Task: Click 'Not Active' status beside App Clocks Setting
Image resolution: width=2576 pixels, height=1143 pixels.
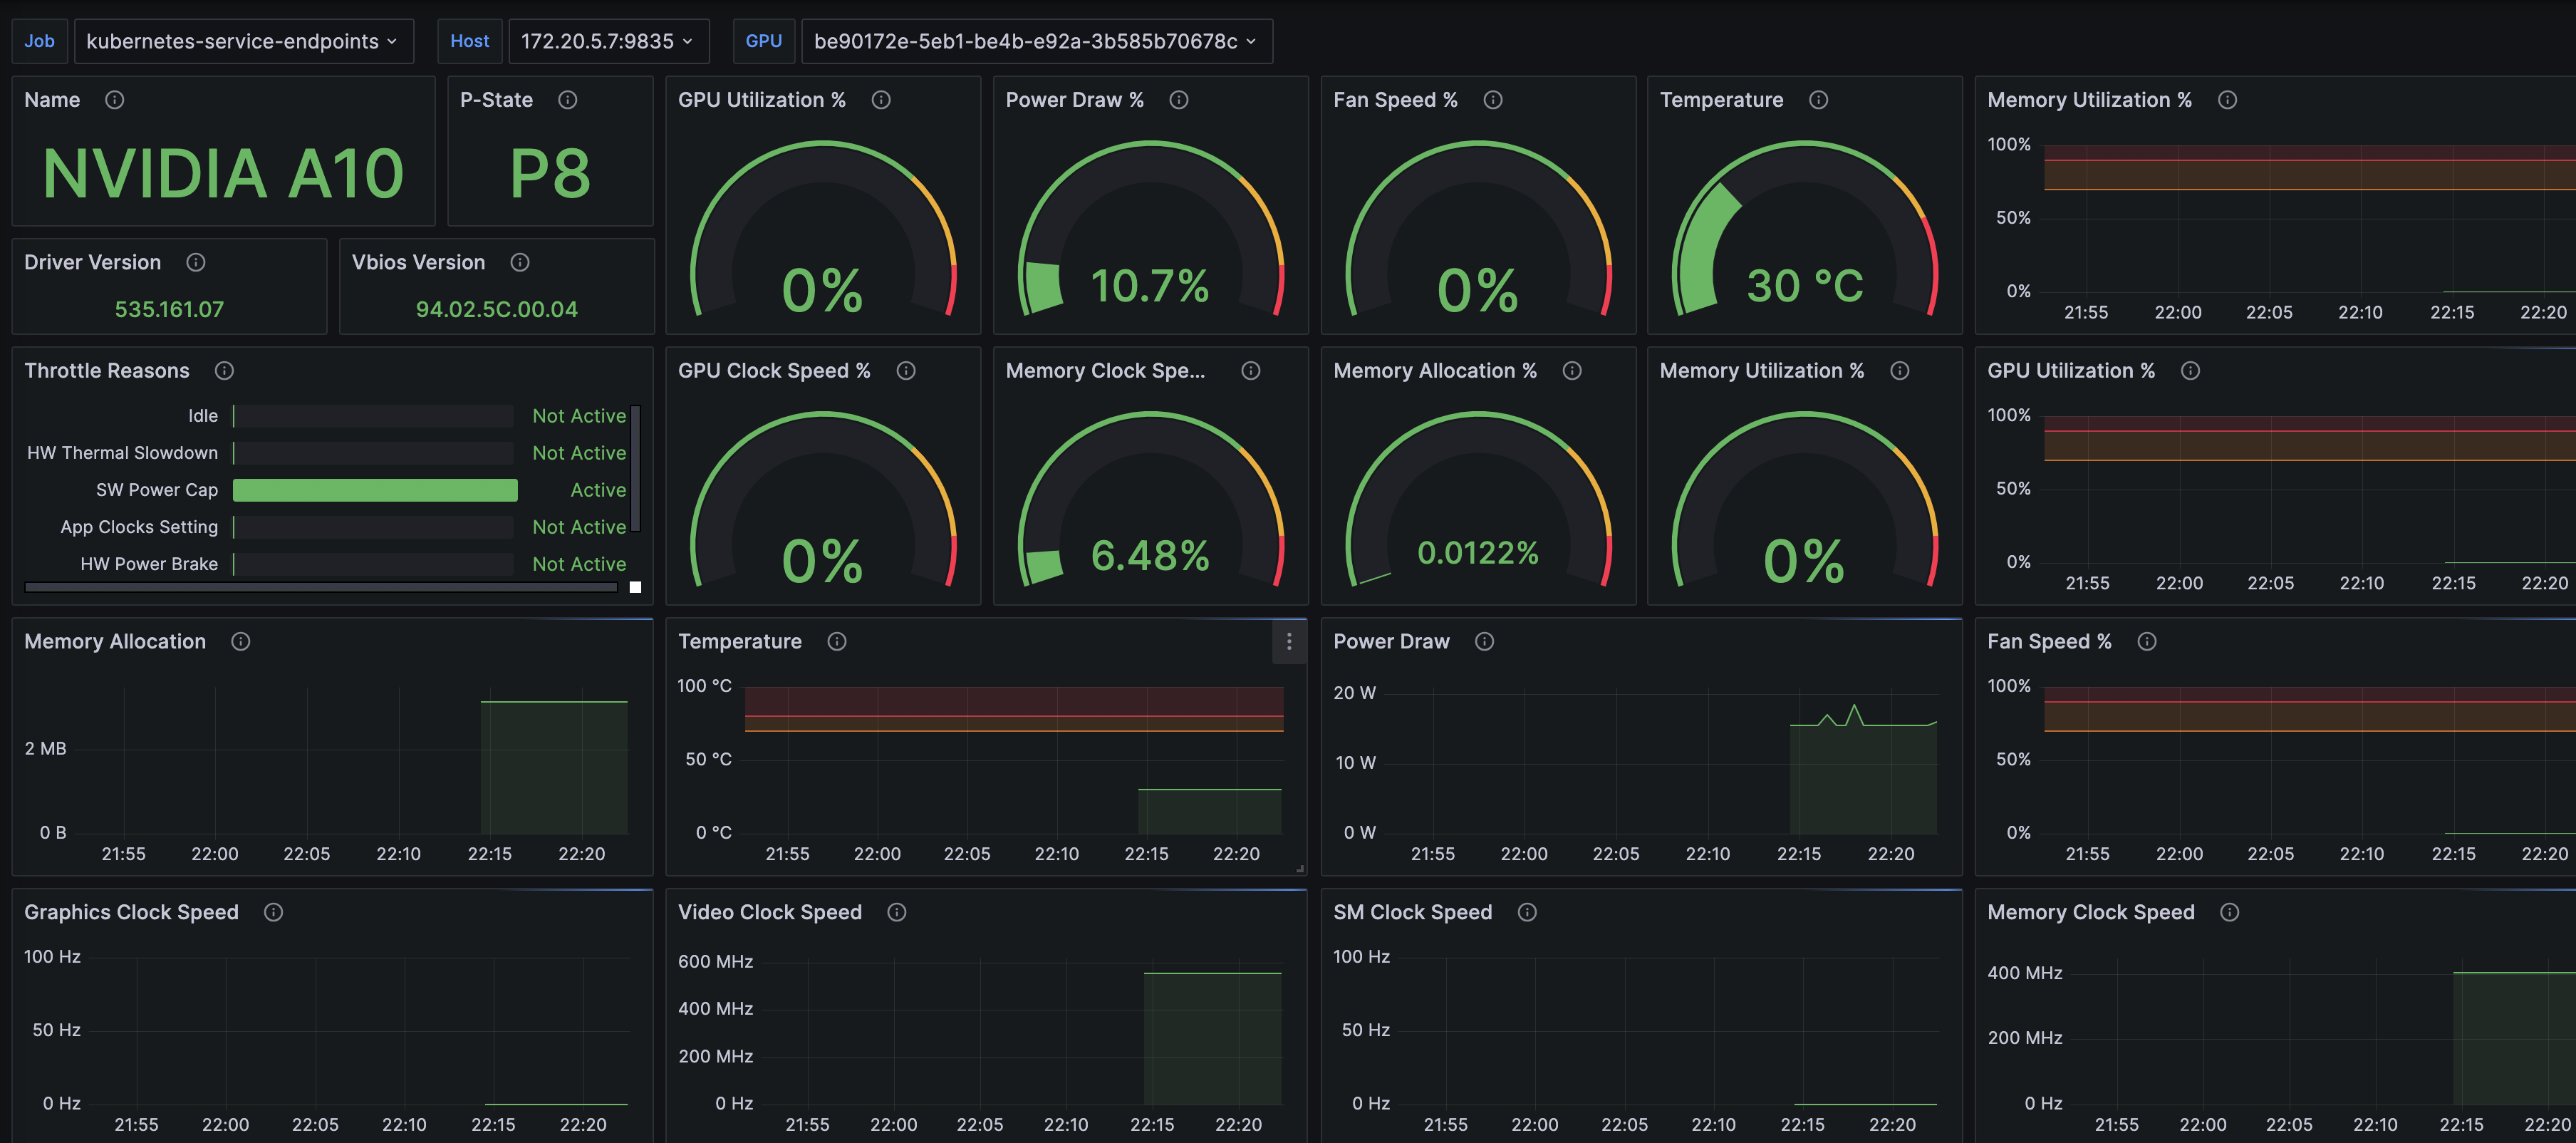Action: click(x=579, y=527)
